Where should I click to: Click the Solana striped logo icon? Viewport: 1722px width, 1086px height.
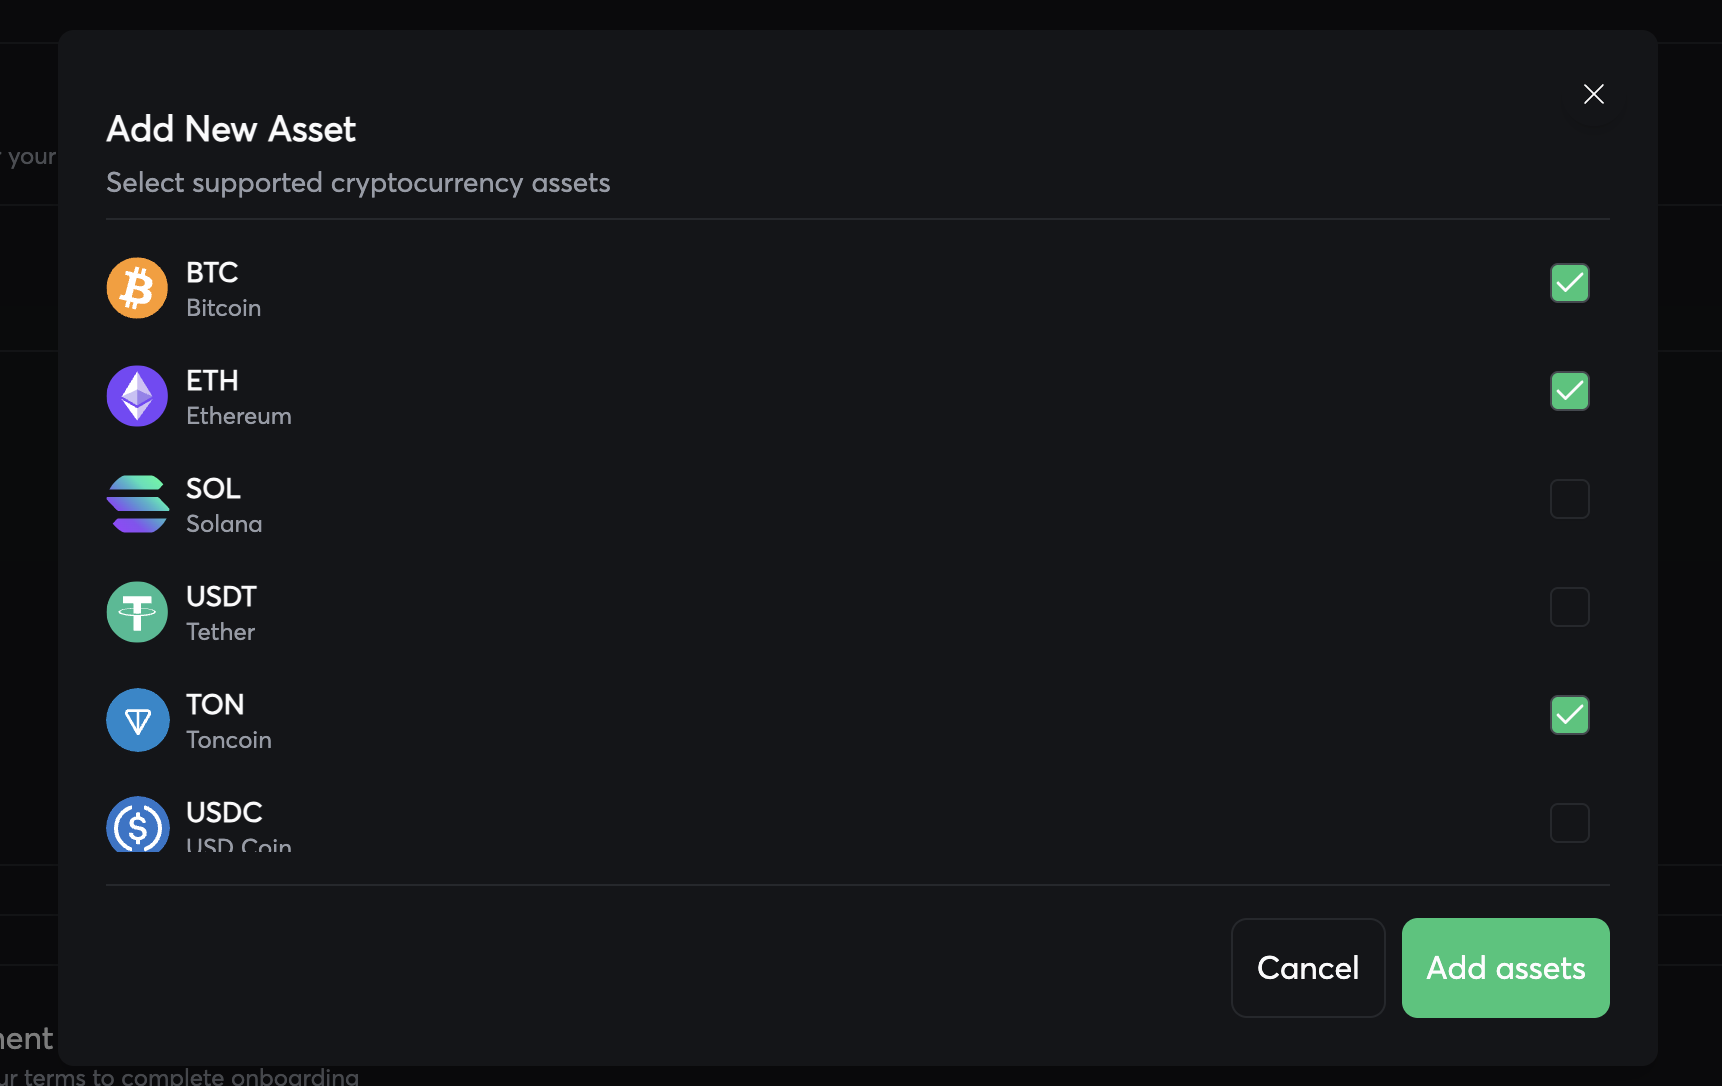pyautogui.click(x=137, y=504)
